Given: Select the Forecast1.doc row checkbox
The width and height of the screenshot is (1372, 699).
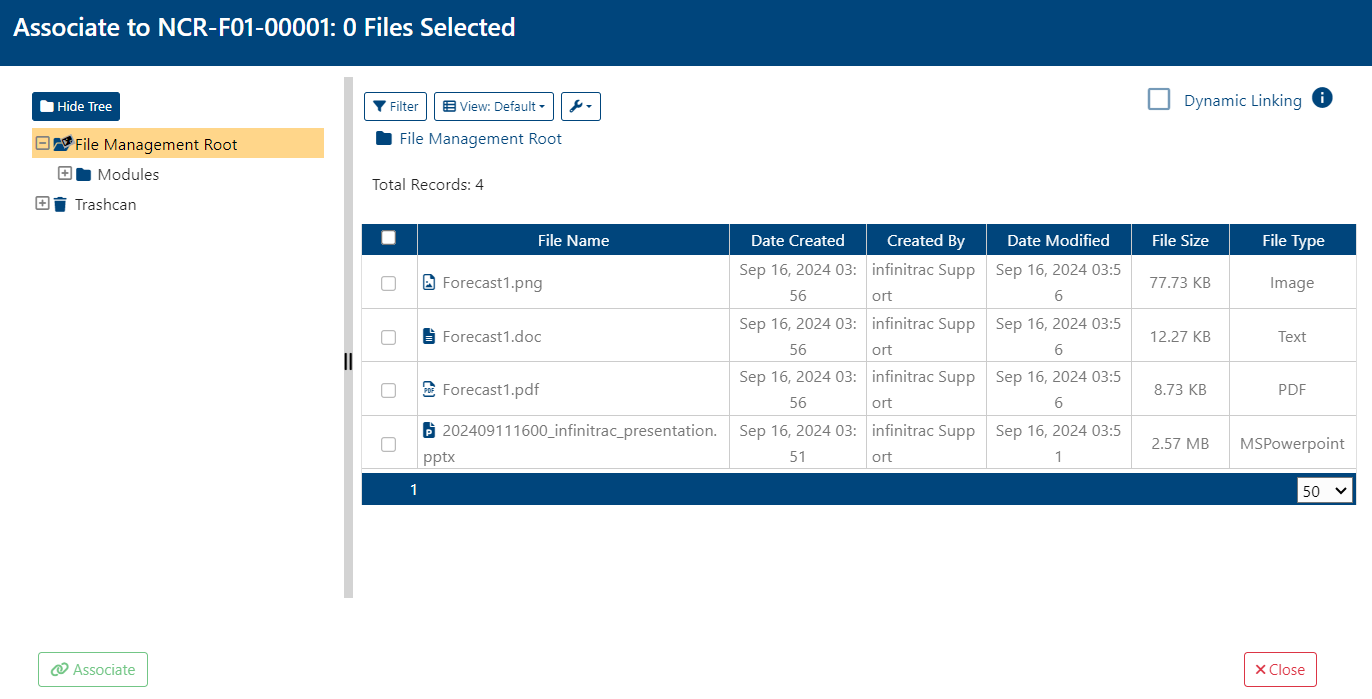Looking at the screenshot, I should click(x=389, y=338).
